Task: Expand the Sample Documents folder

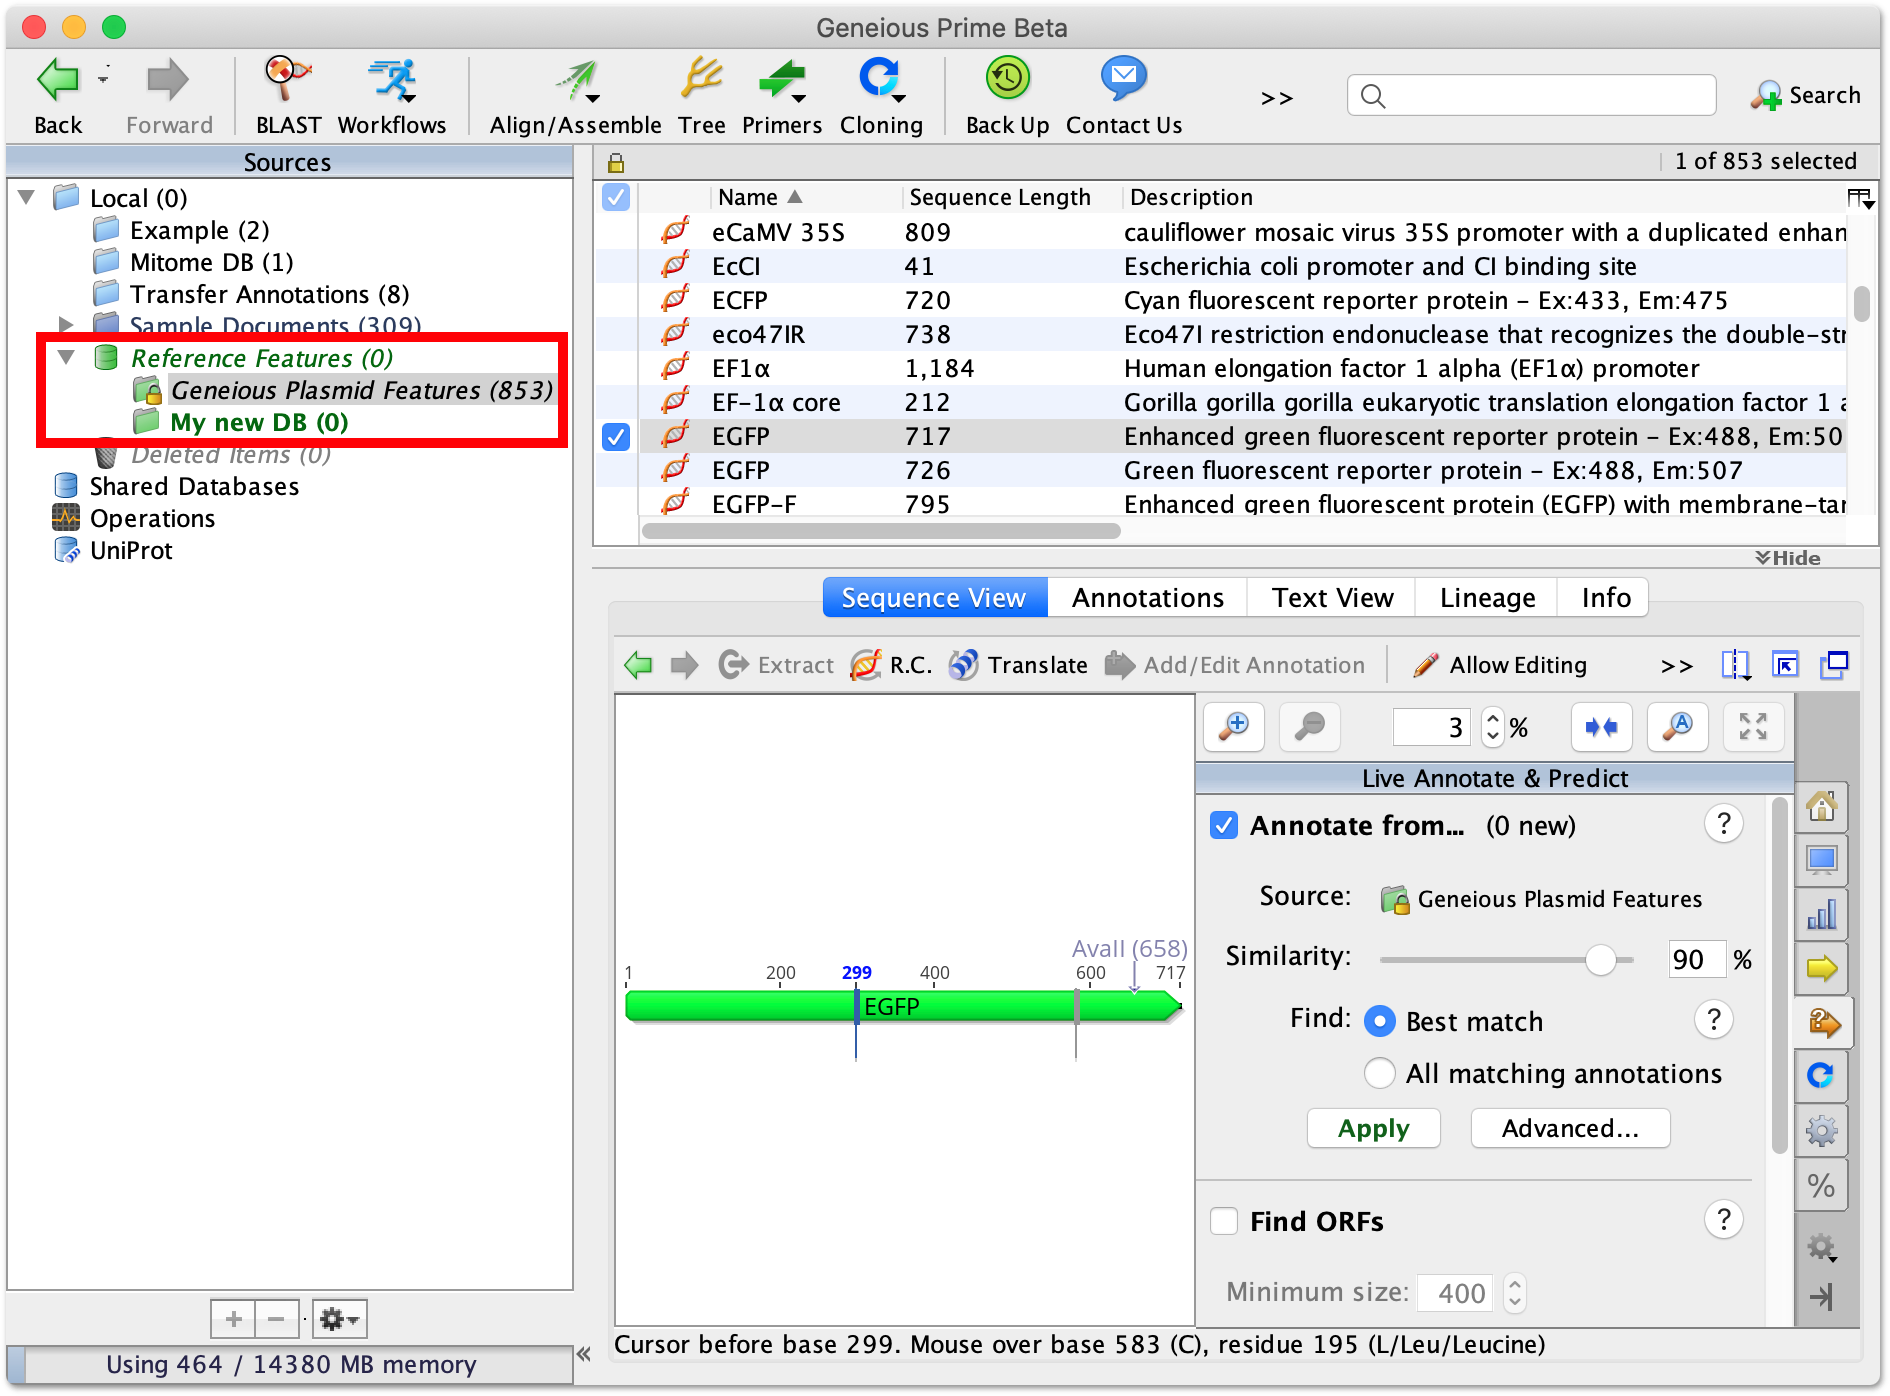Action: tap(66, 324)
